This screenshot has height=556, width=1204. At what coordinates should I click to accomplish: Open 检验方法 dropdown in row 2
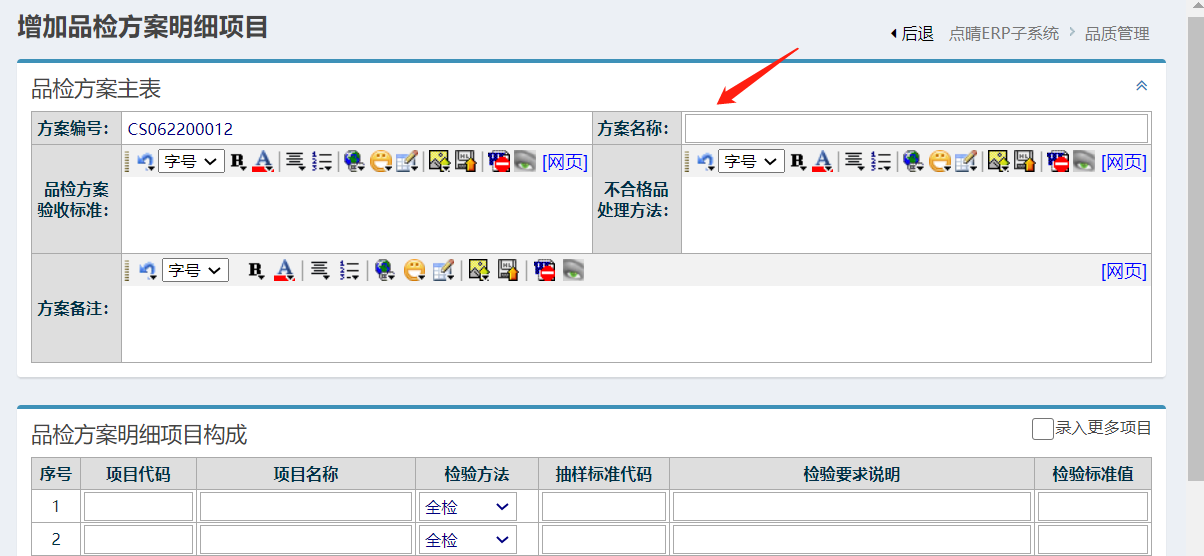(x=467, y=539)
